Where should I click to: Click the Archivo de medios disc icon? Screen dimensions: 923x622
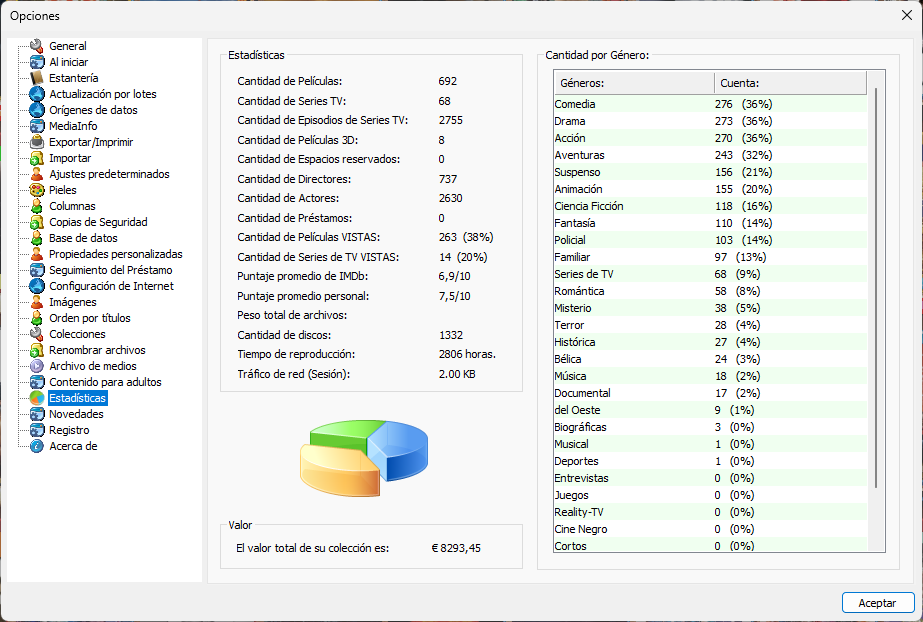tap(37, 366)
